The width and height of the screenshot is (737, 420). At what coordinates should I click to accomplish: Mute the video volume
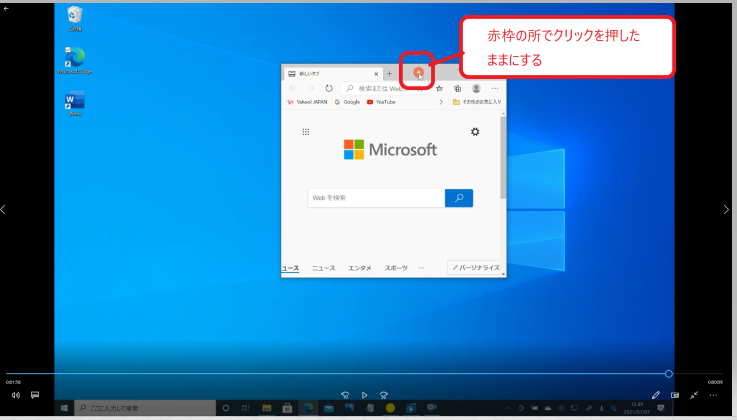(15, 395)
